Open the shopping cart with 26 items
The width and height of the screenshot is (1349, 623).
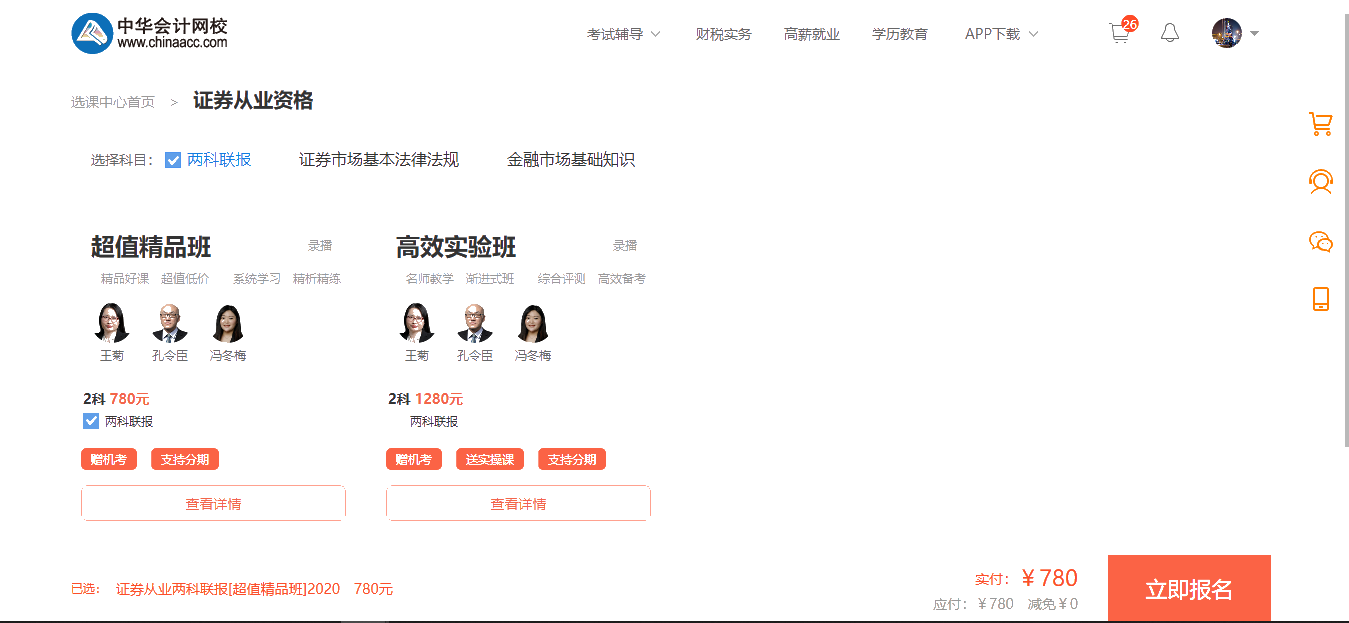pyautogui.click(x=1119, y=33)
